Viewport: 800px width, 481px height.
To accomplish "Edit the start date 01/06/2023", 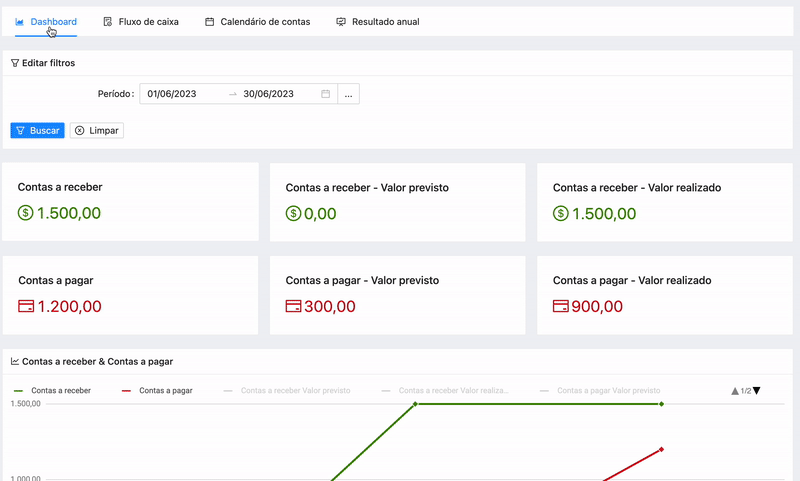I will (x=172, y=94).
